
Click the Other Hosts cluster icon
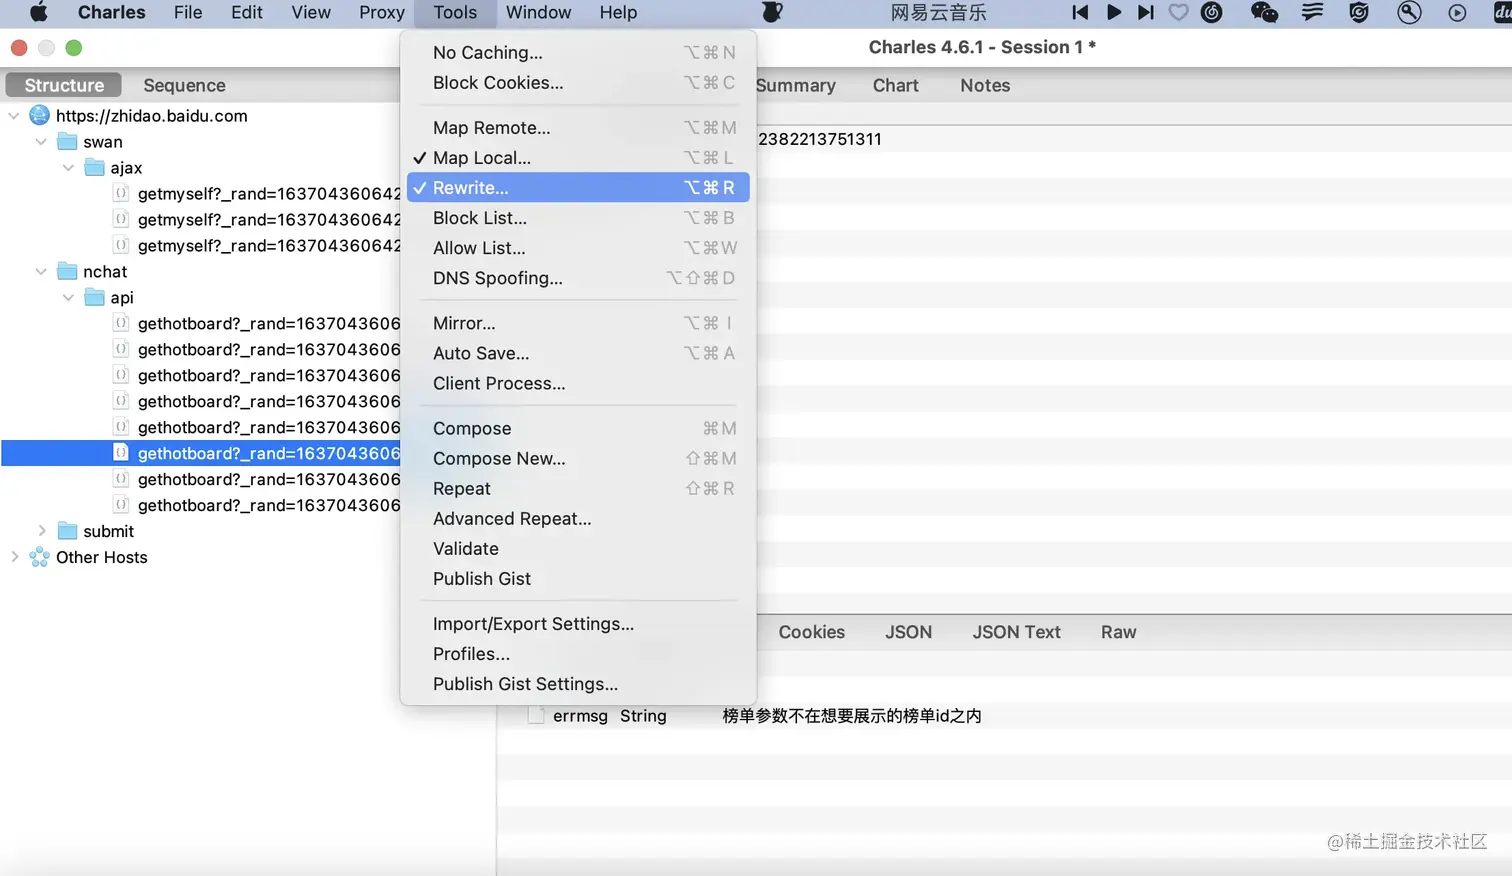39,557
